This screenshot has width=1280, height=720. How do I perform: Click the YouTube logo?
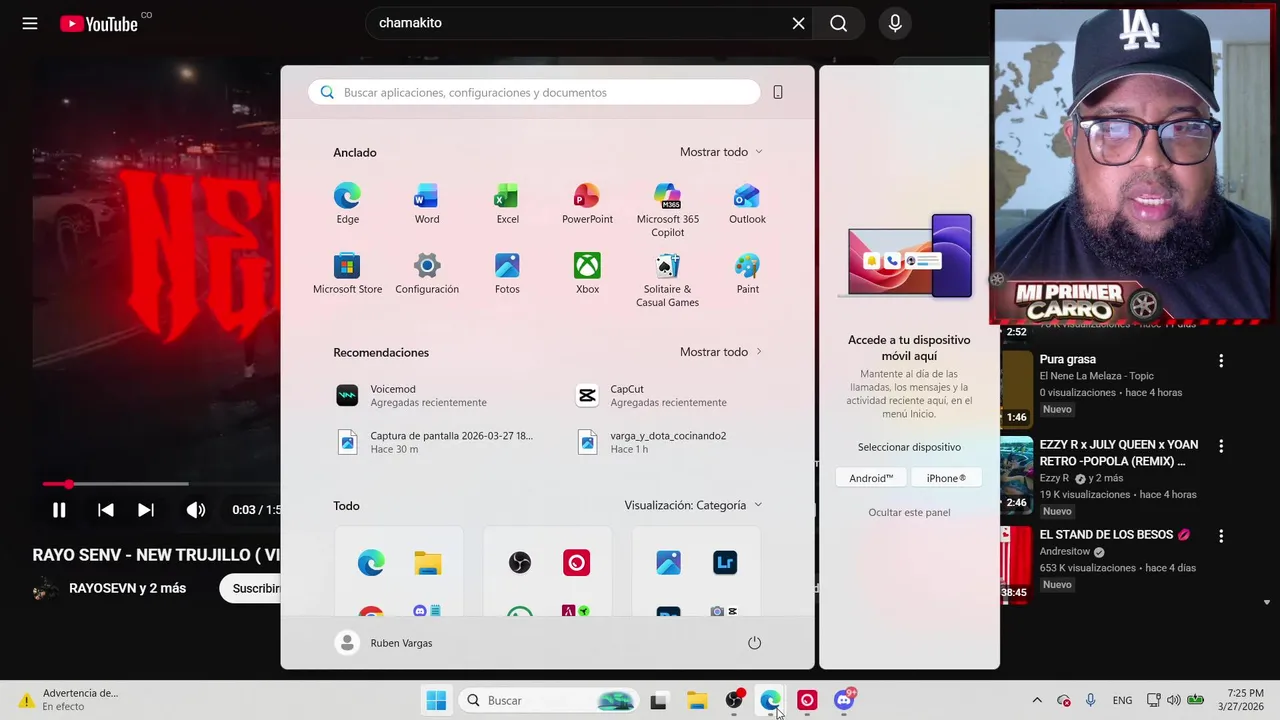tap(99, 23)
